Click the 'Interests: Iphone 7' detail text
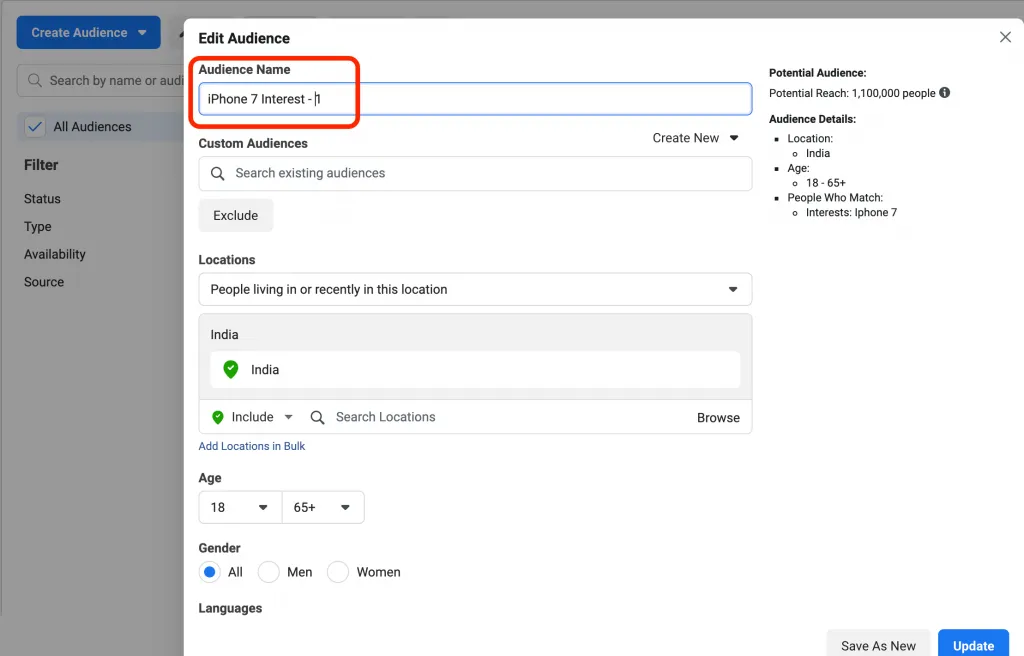1024x656 pixels. coord(852,212)
